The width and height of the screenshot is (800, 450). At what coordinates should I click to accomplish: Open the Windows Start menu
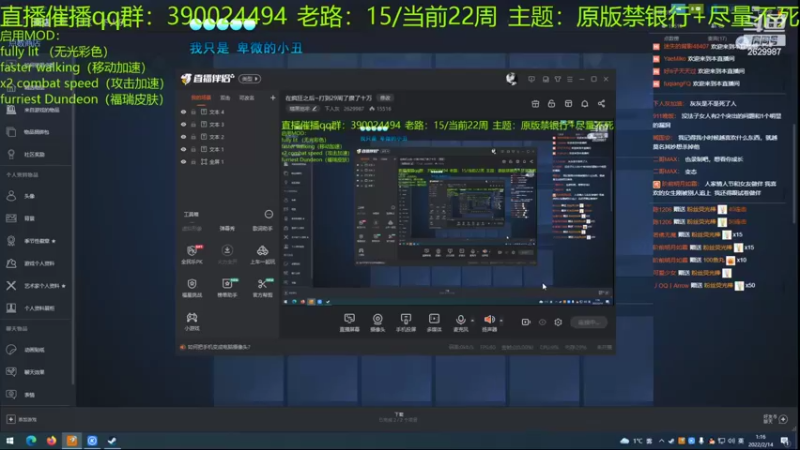10,441
